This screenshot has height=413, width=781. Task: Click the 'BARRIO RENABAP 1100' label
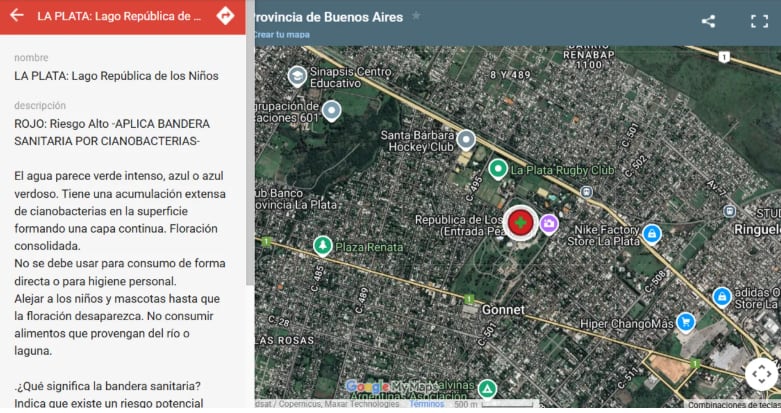pyautogui.click(x=589, y=55)
